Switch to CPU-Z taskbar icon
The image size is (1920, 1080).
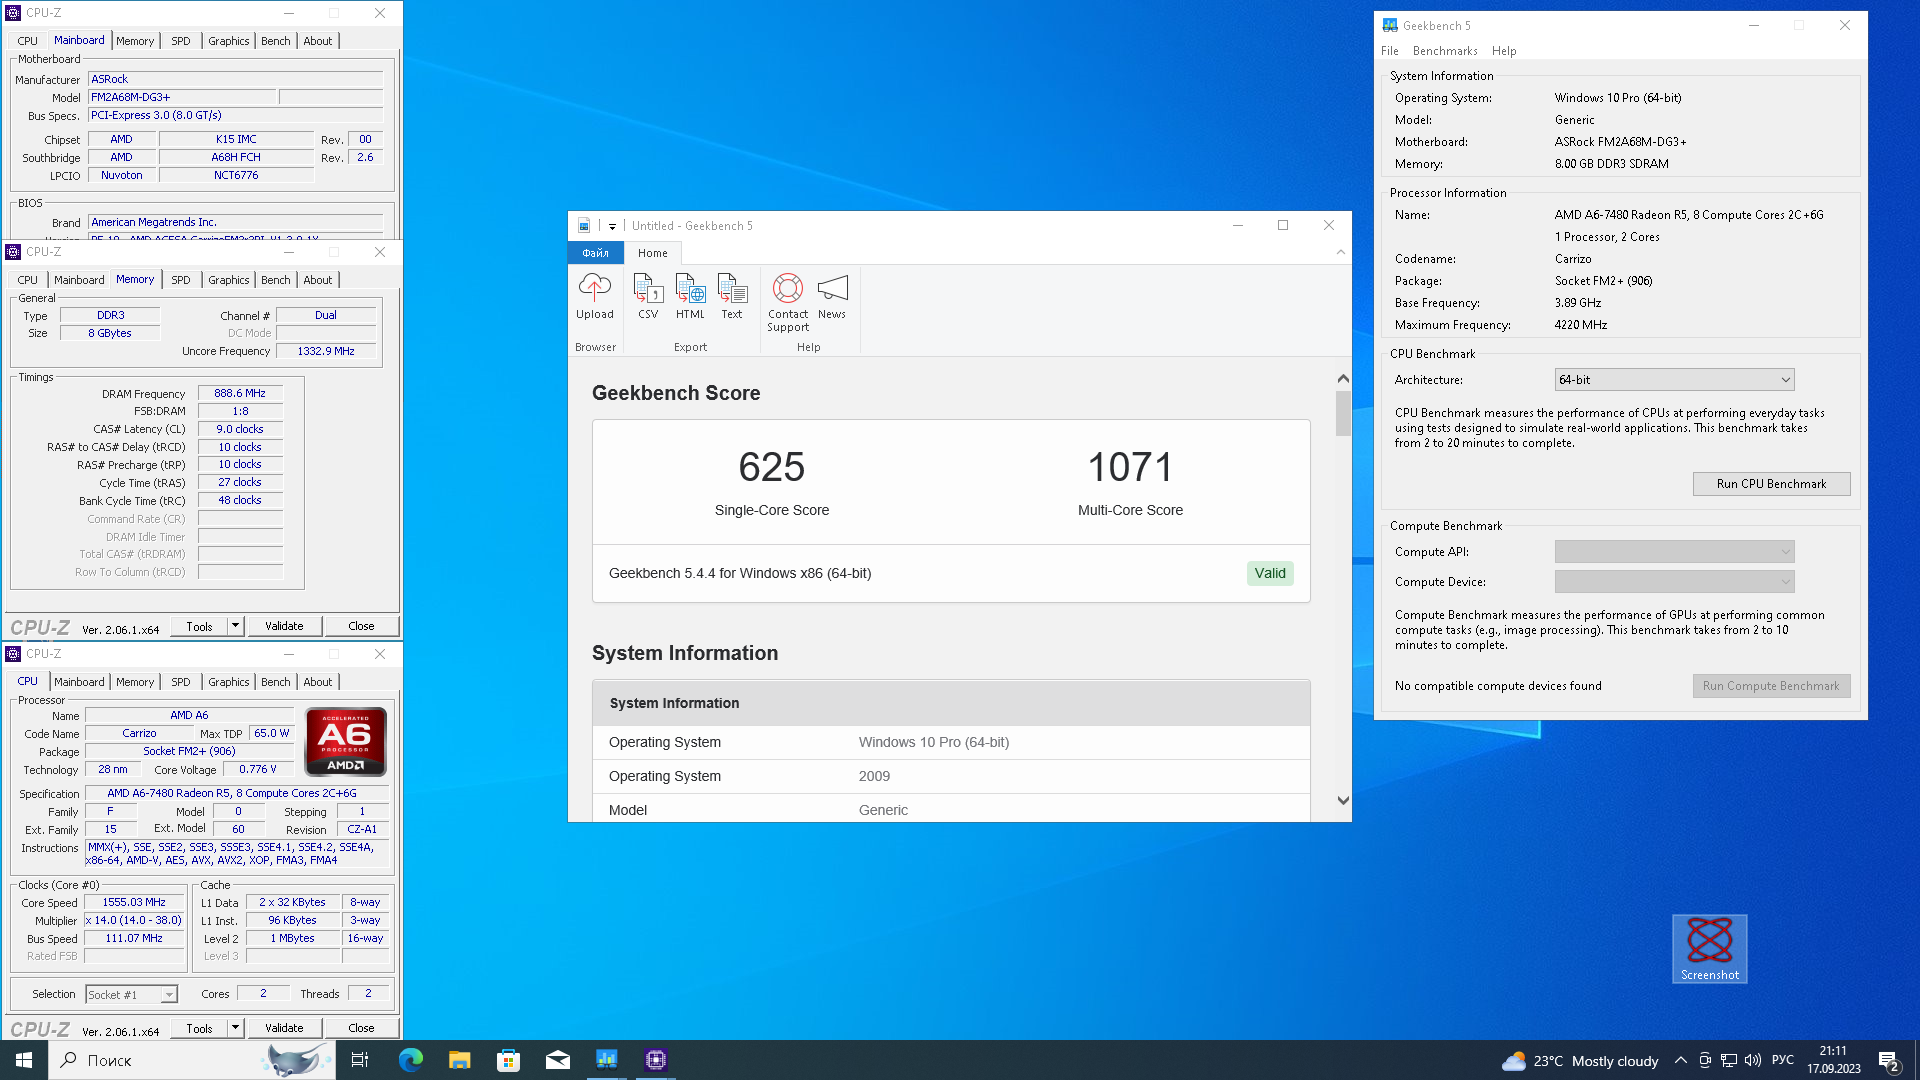[656, 1060]
